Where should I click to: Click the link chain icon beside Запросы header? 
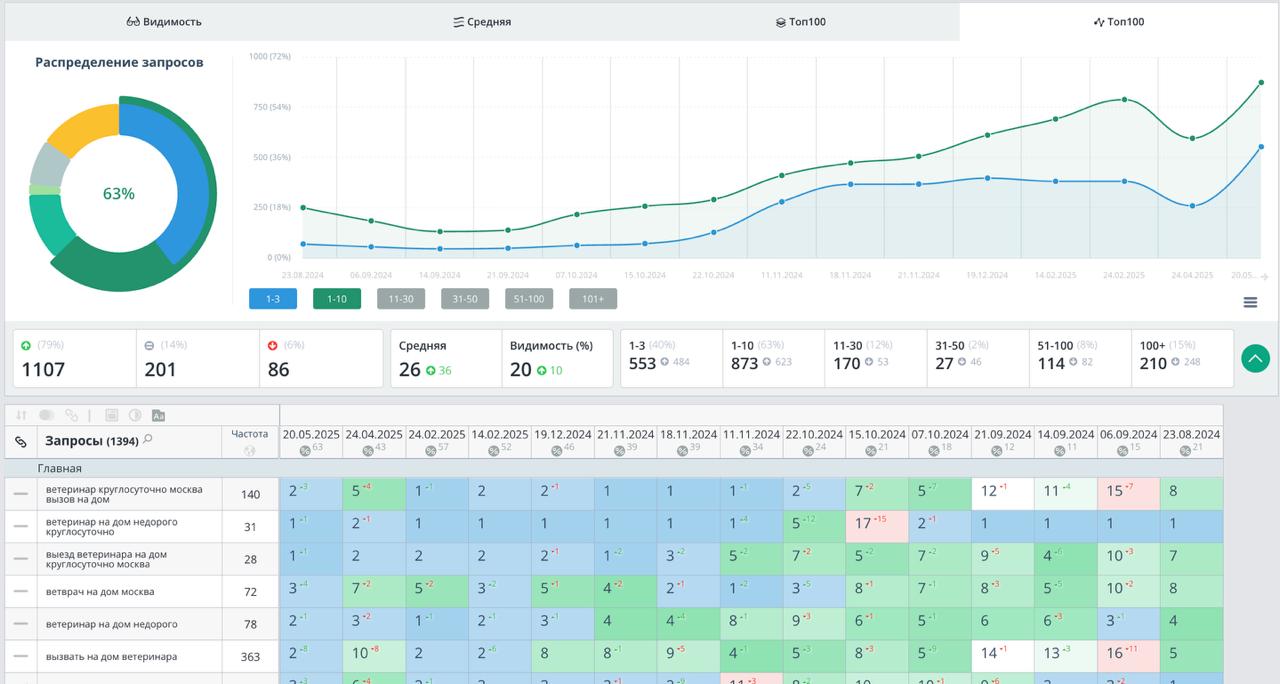21,441
